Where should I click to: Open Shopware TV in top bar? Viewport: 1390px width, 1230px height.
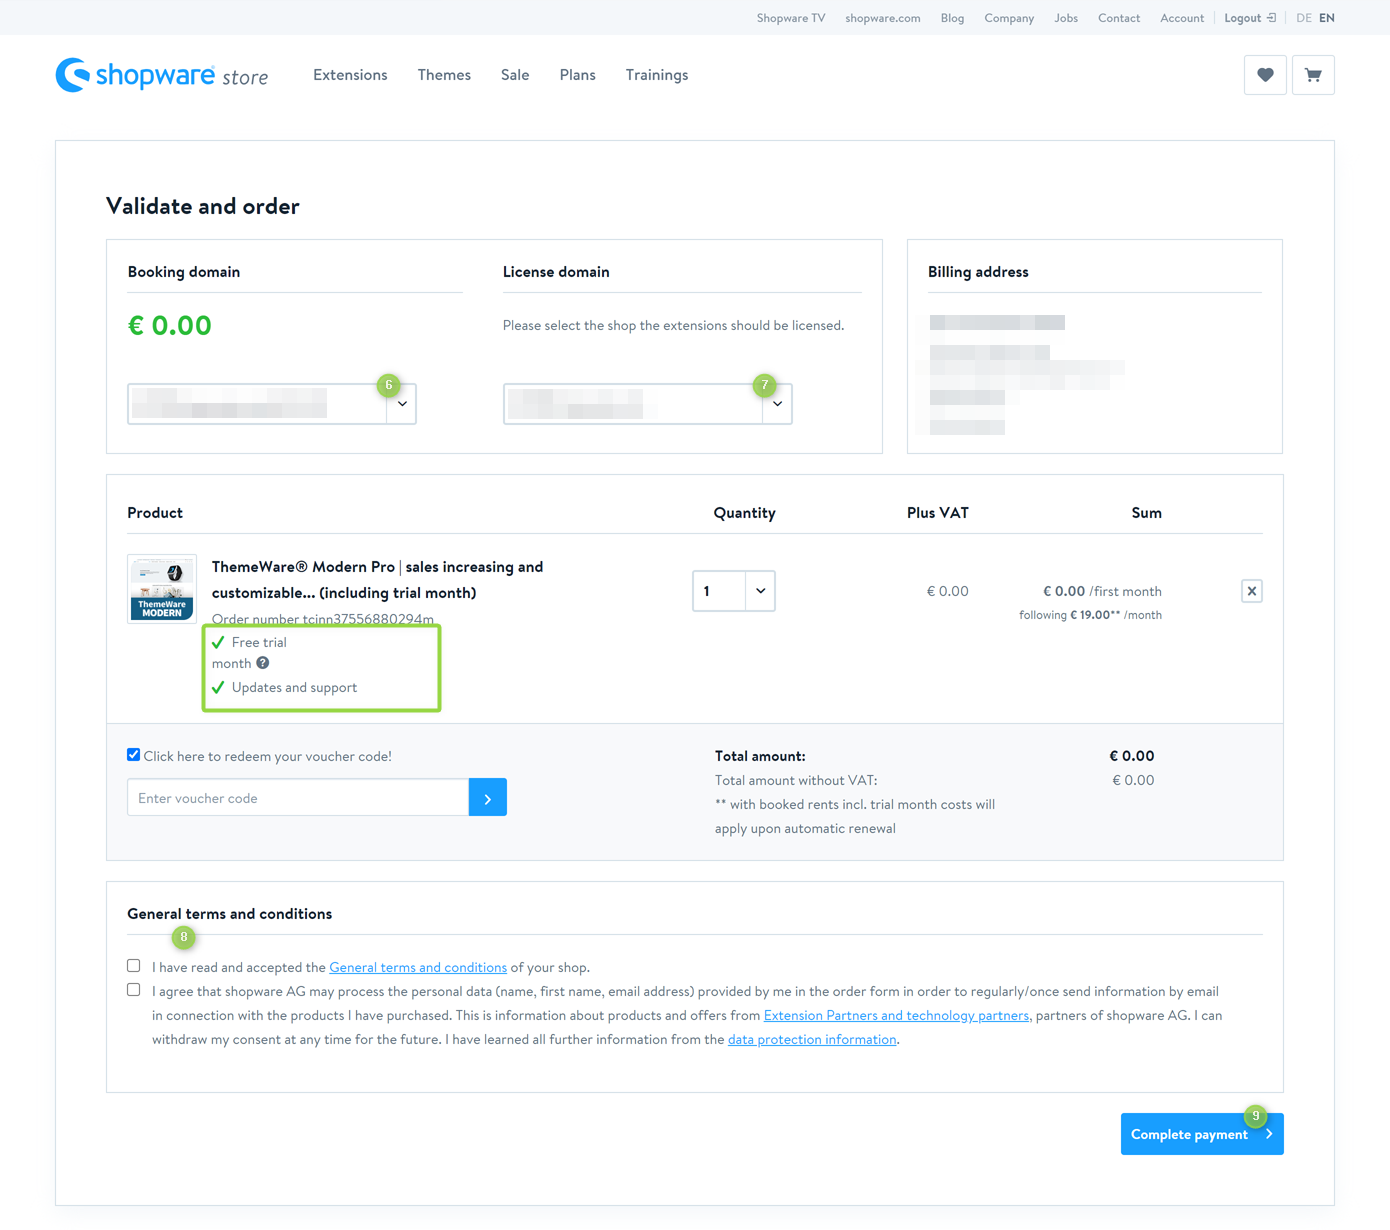tap(791, 18)
